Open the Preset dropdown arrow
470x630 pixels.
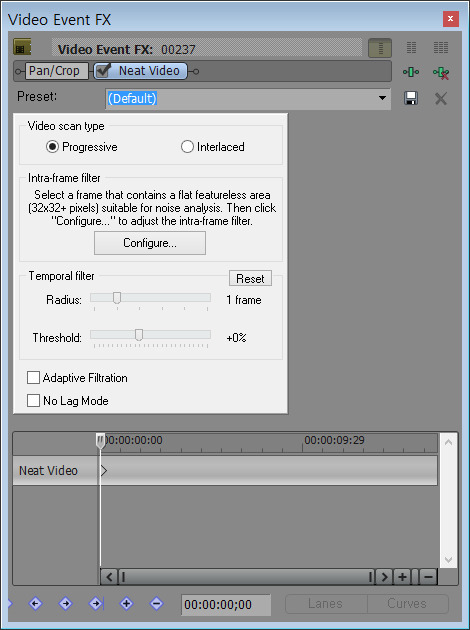382,98
